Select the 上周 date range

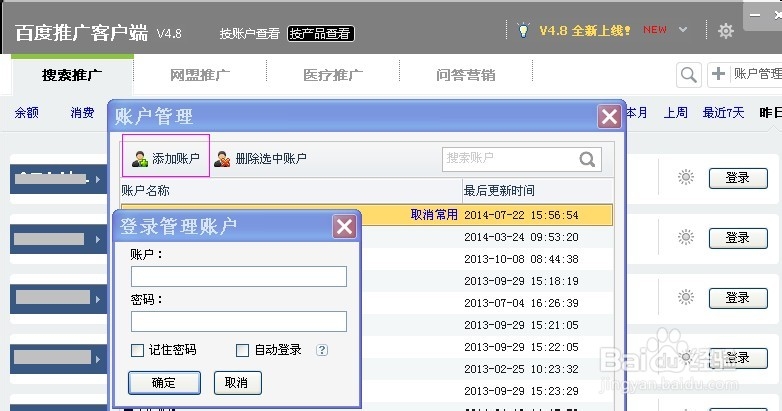[675, 113]
